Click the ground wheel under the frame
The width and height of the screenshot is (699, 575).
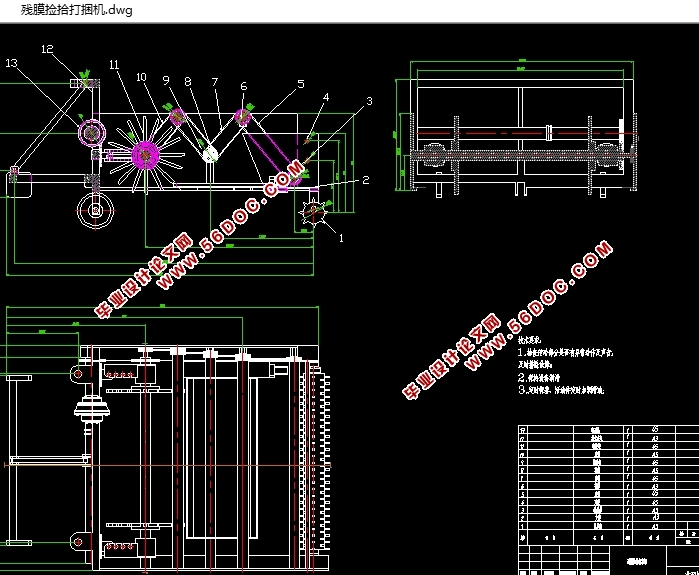click(95, 211)
